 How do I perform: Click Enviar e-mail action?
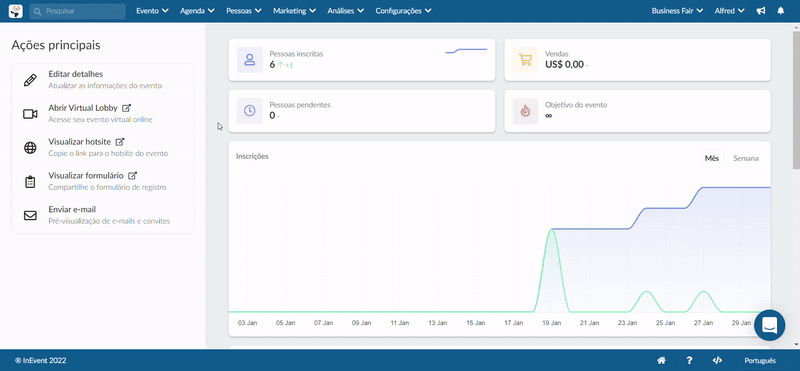pos(103,215)
